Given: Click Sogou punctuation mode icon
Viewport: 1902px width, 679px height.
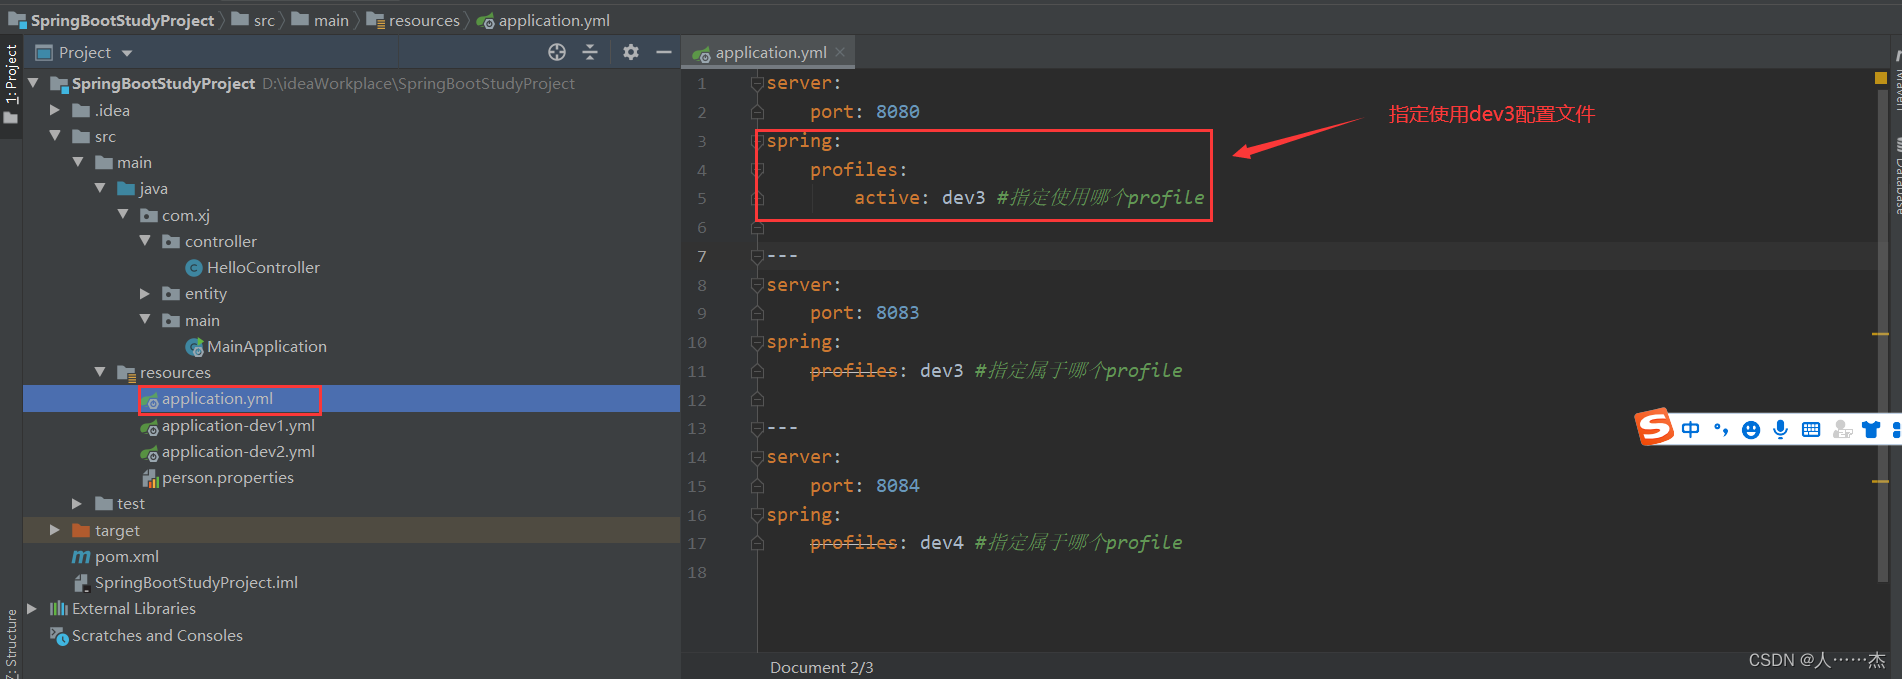Looking at the screenshot, I should 1721,430.
